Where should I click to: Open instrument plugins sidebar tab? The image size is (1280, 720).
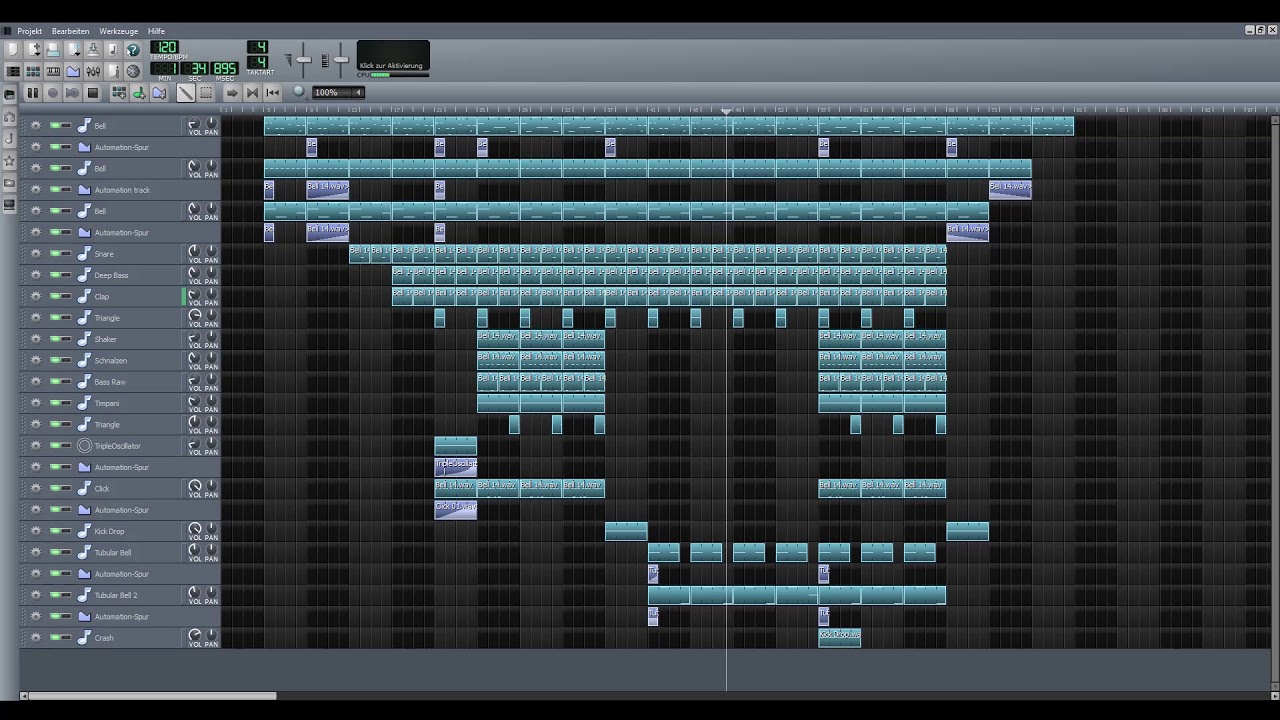coord(9,95)
